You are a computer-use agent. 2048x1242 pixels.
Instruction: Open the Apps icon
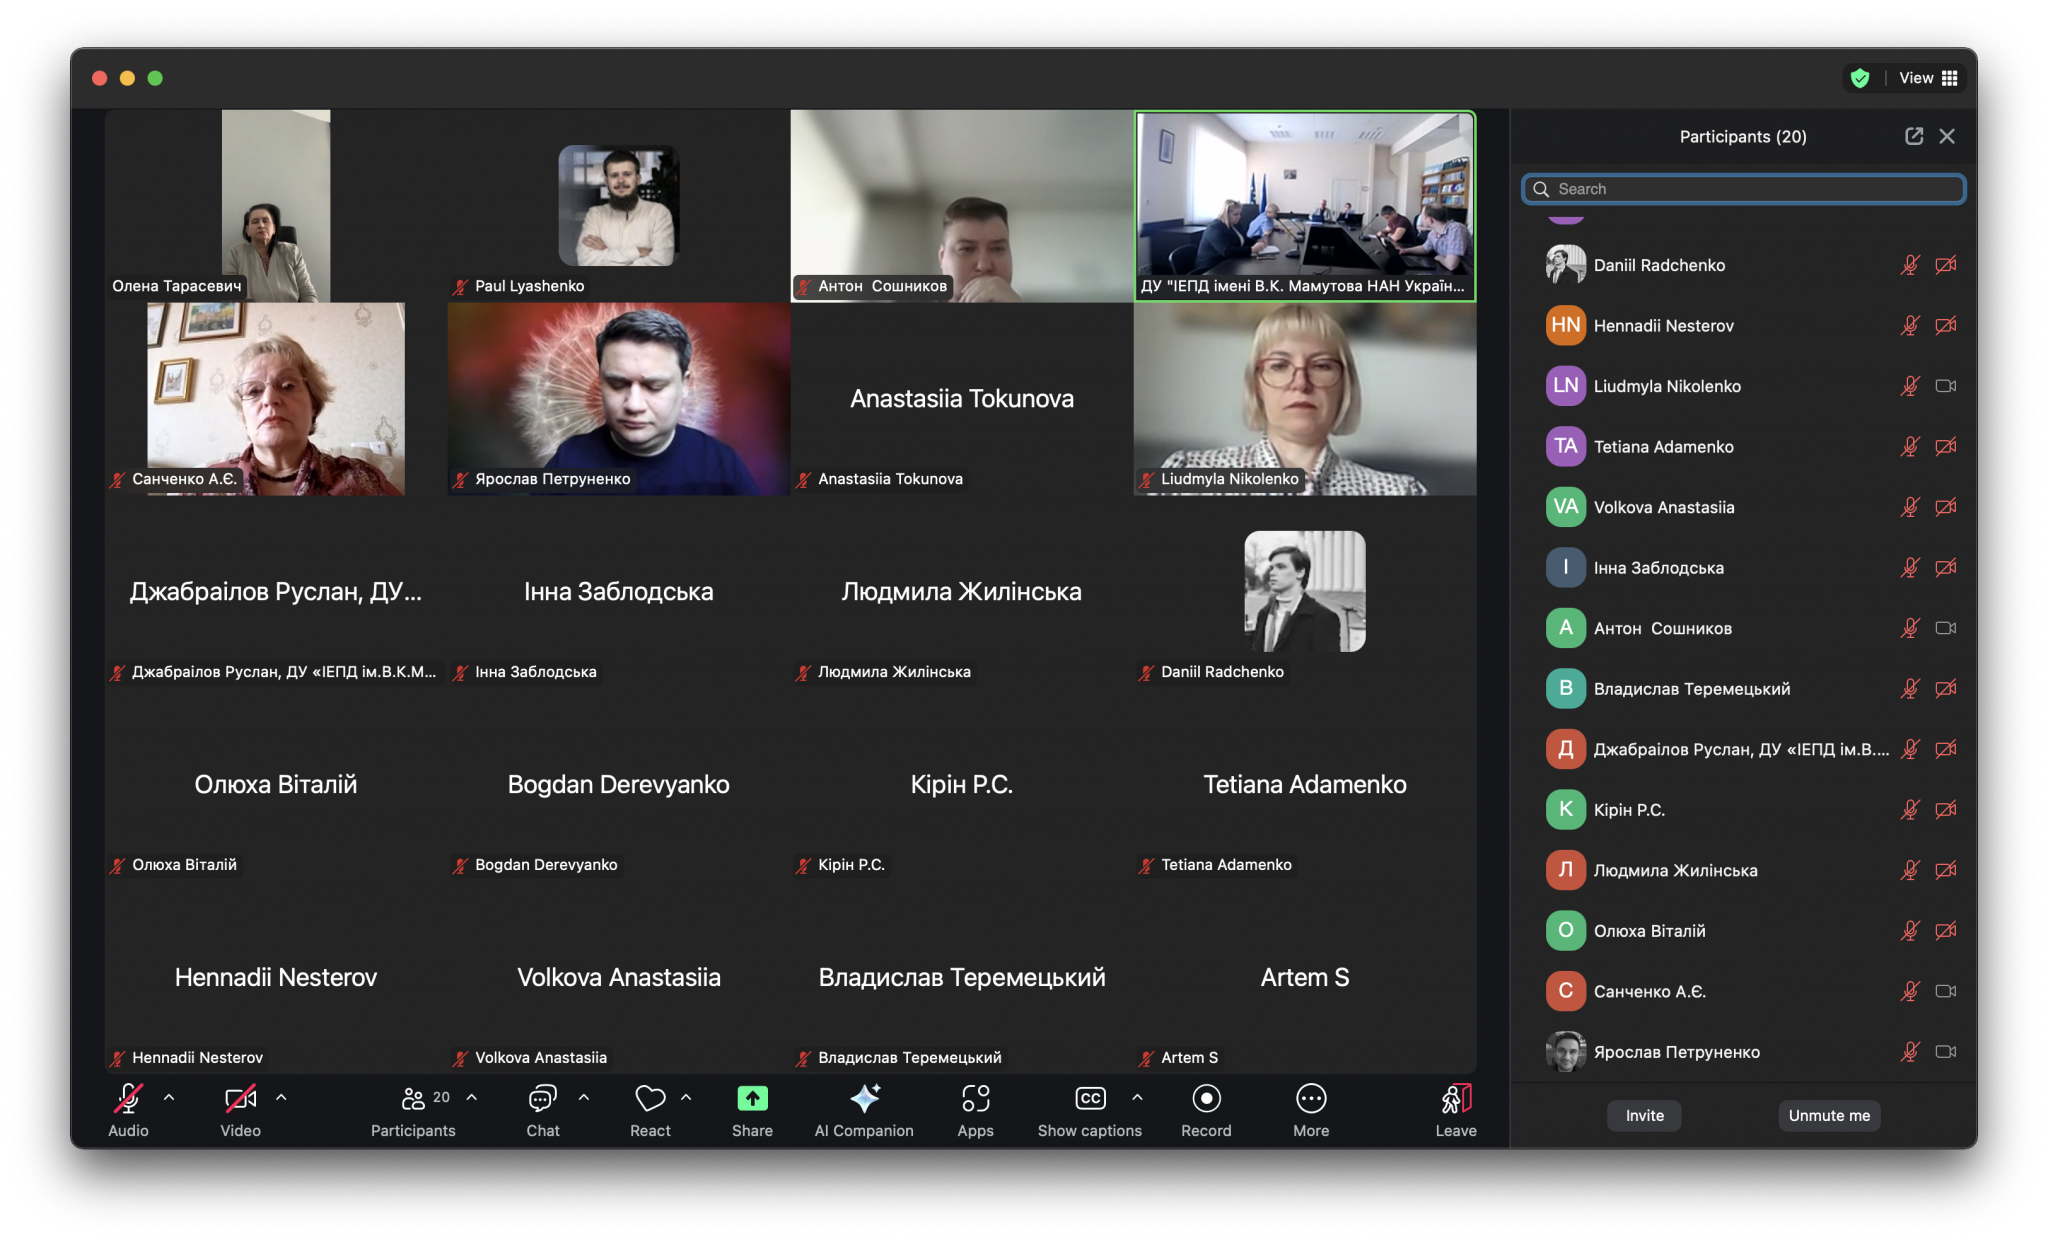point(975,1099)
